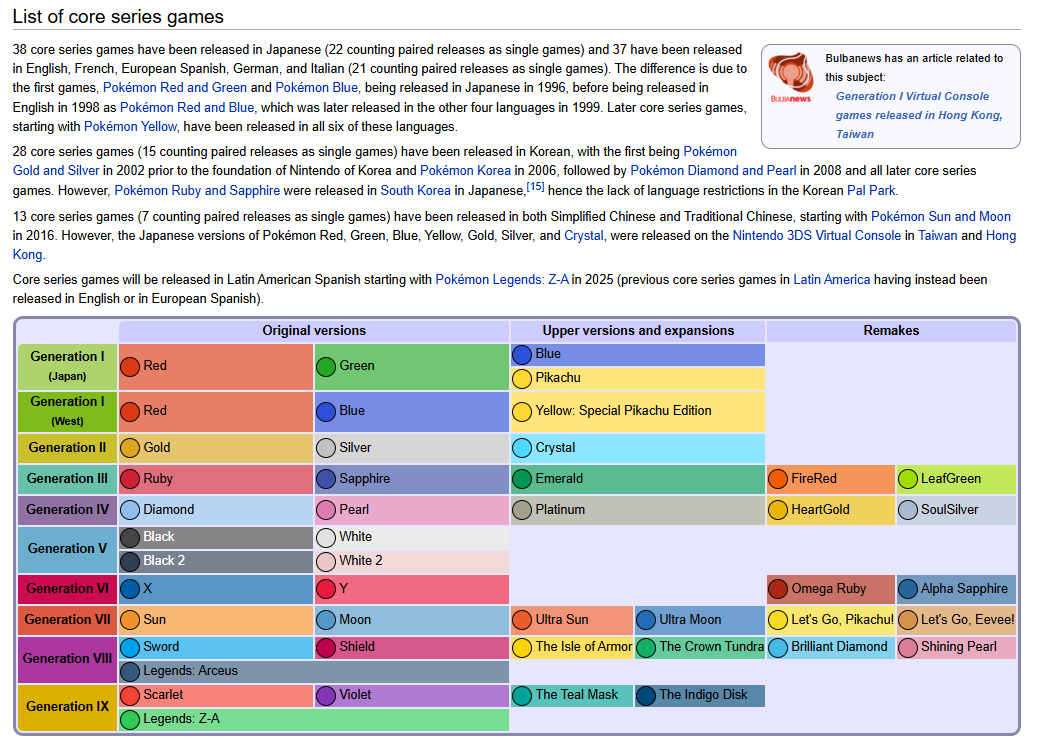1042x741 pixels.
Task: Click the Remakes column header
Action: click(891, 331)
